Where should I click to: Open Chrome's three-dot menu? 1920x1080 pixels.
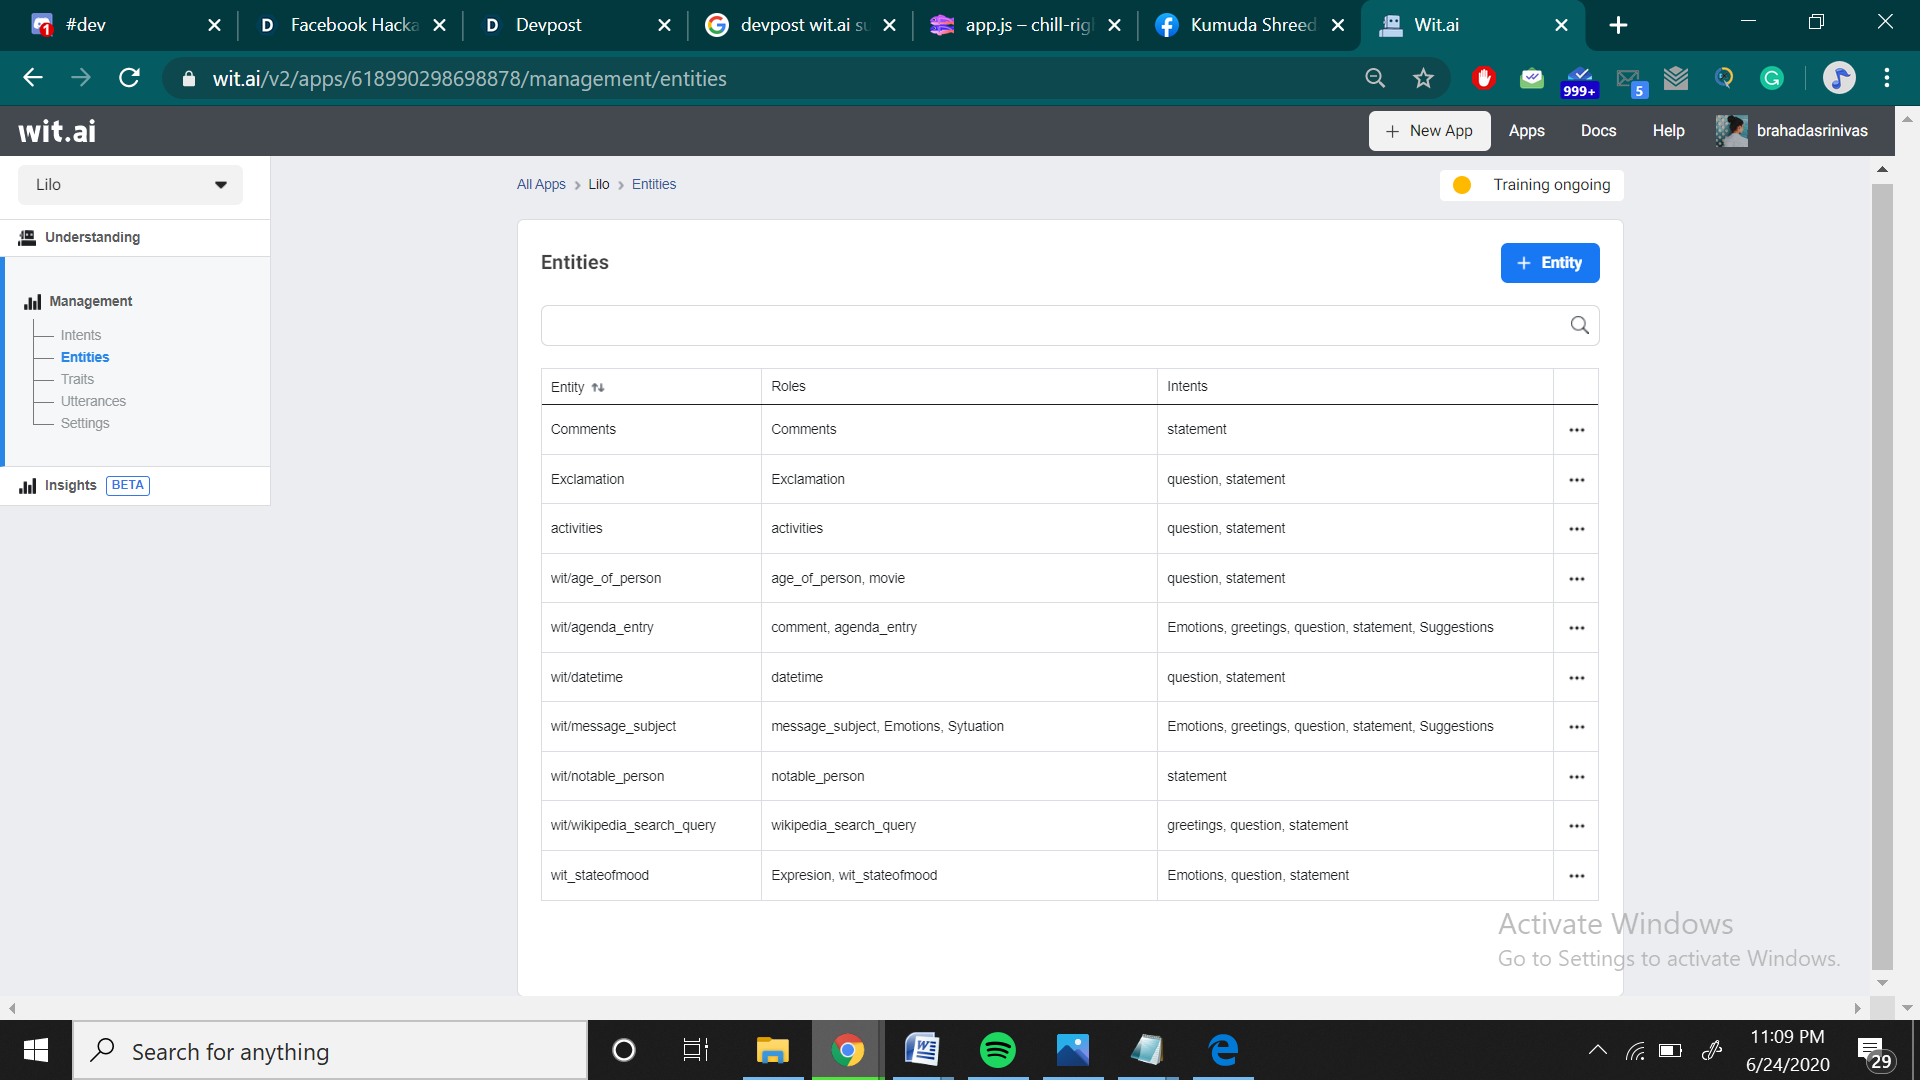1886,78
